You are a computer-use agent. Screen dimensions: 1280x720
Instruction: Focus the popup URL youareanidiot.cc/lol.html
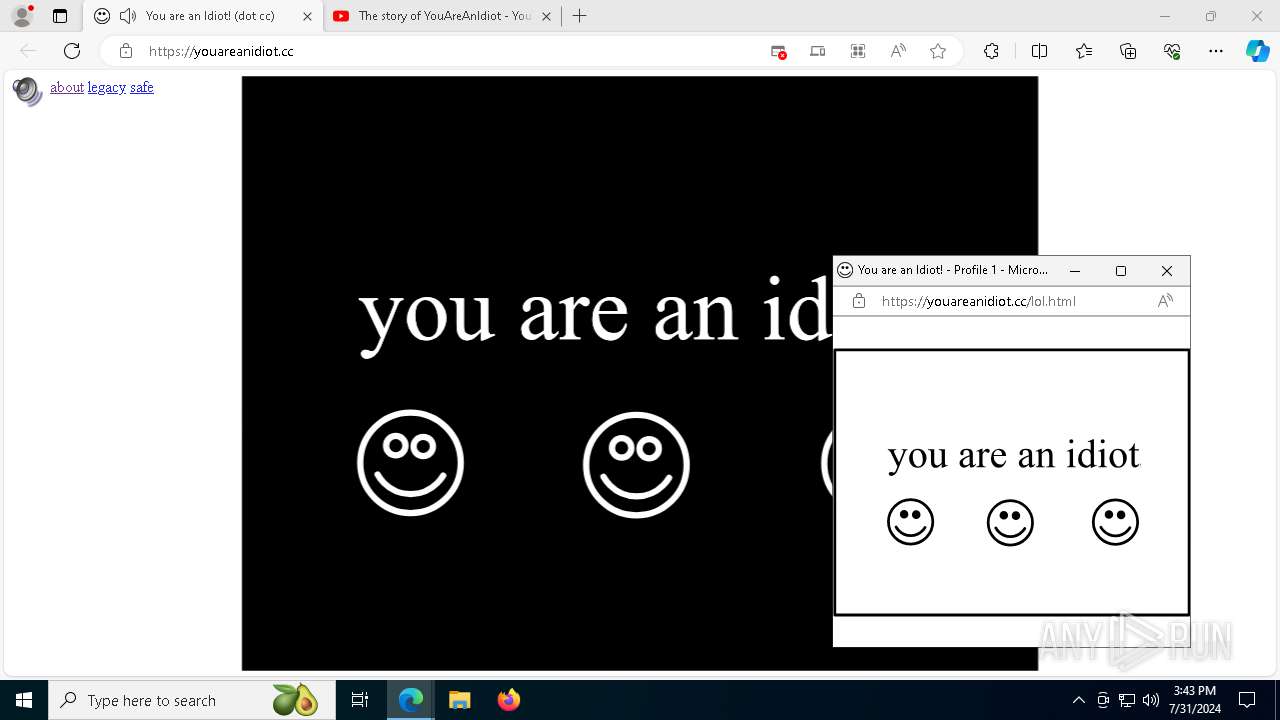pos(979,301)
